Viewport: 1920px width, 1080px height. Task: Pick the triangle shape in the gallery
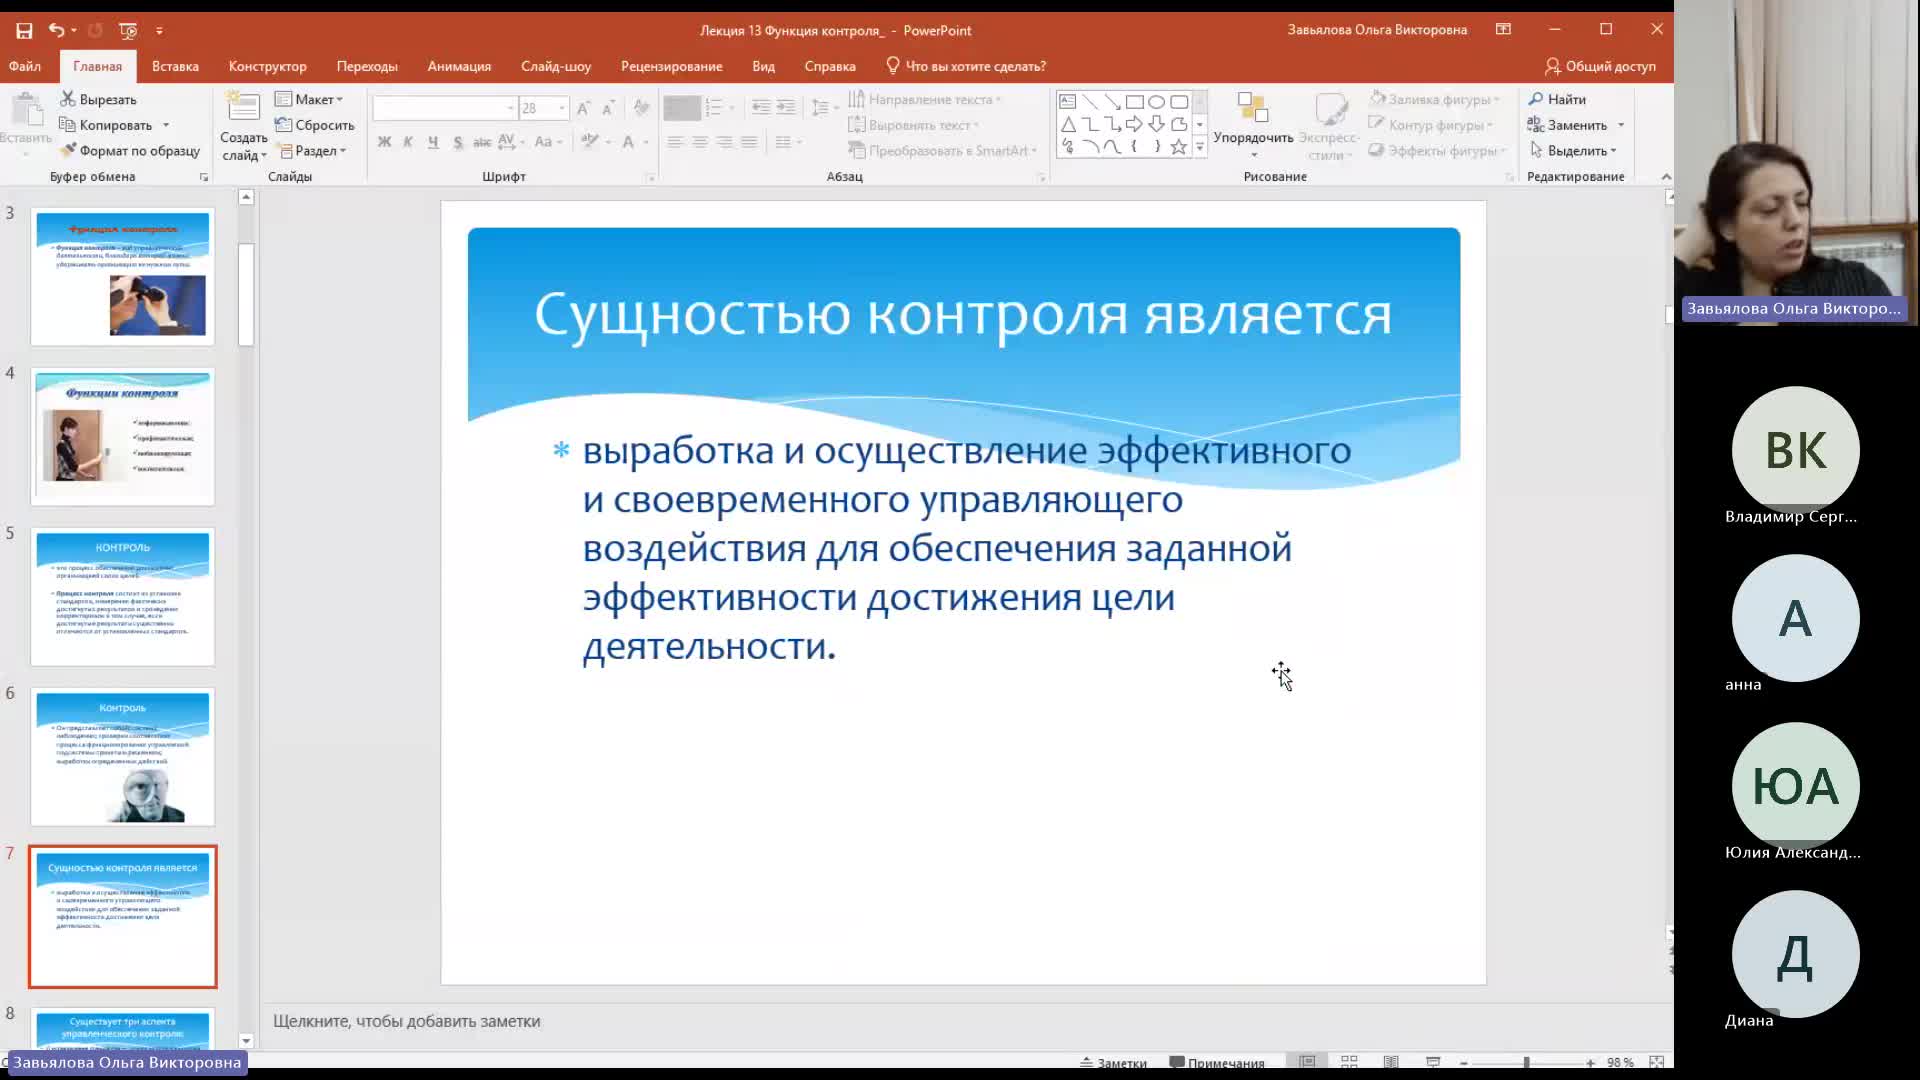click(x=1068, y=124)
